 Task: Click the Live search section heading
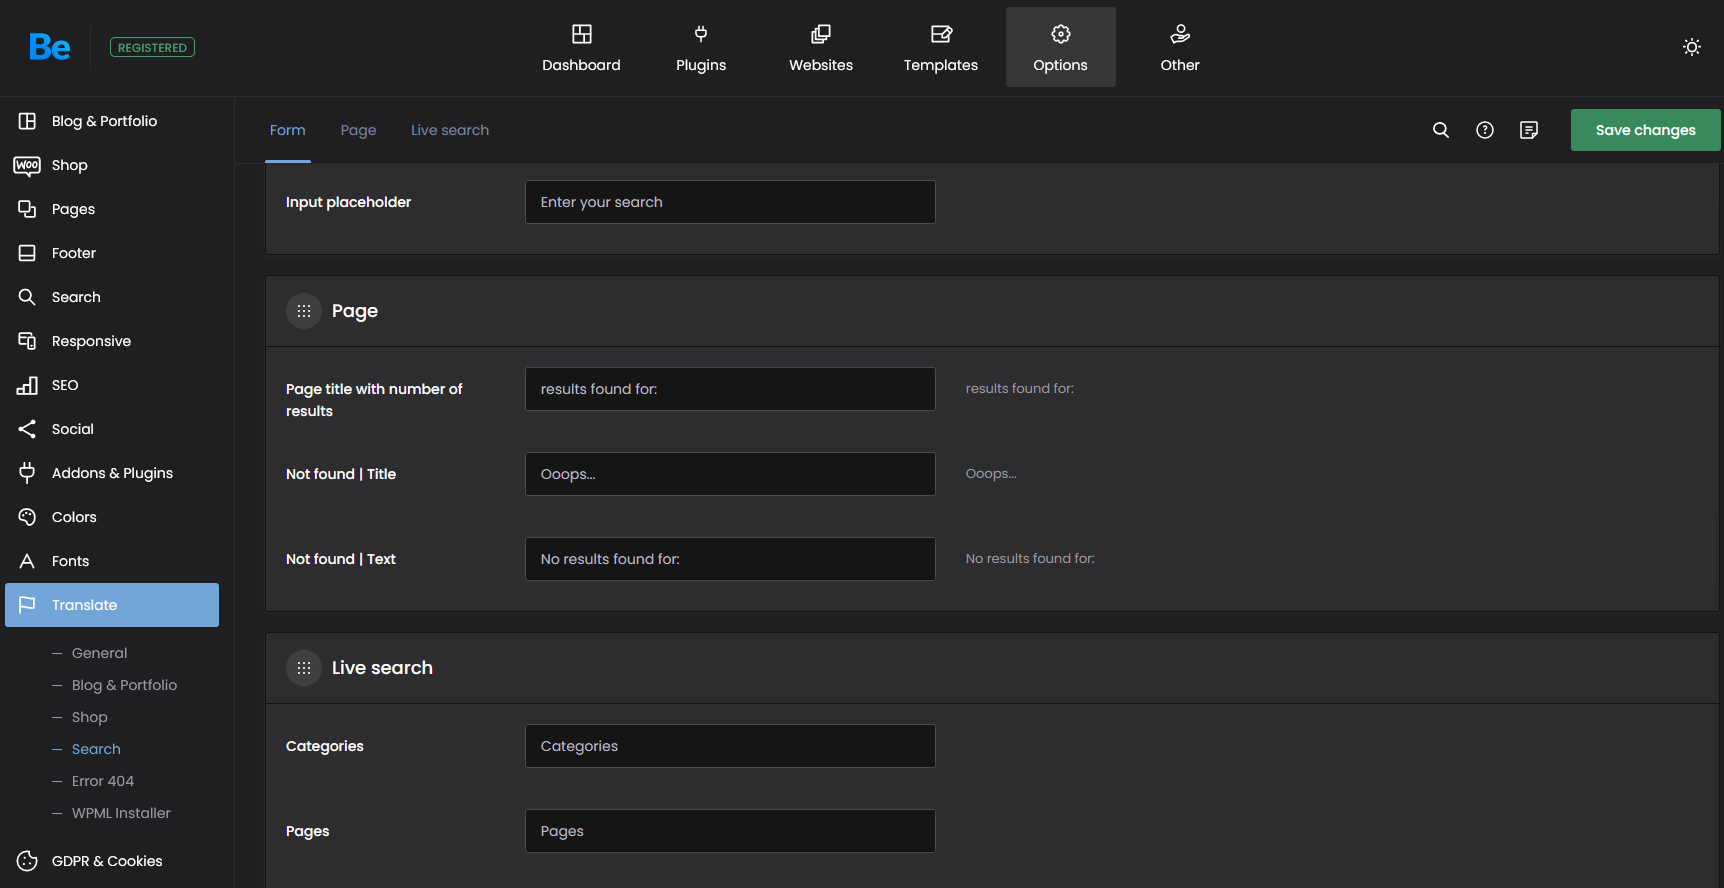(x=382, y=668)
